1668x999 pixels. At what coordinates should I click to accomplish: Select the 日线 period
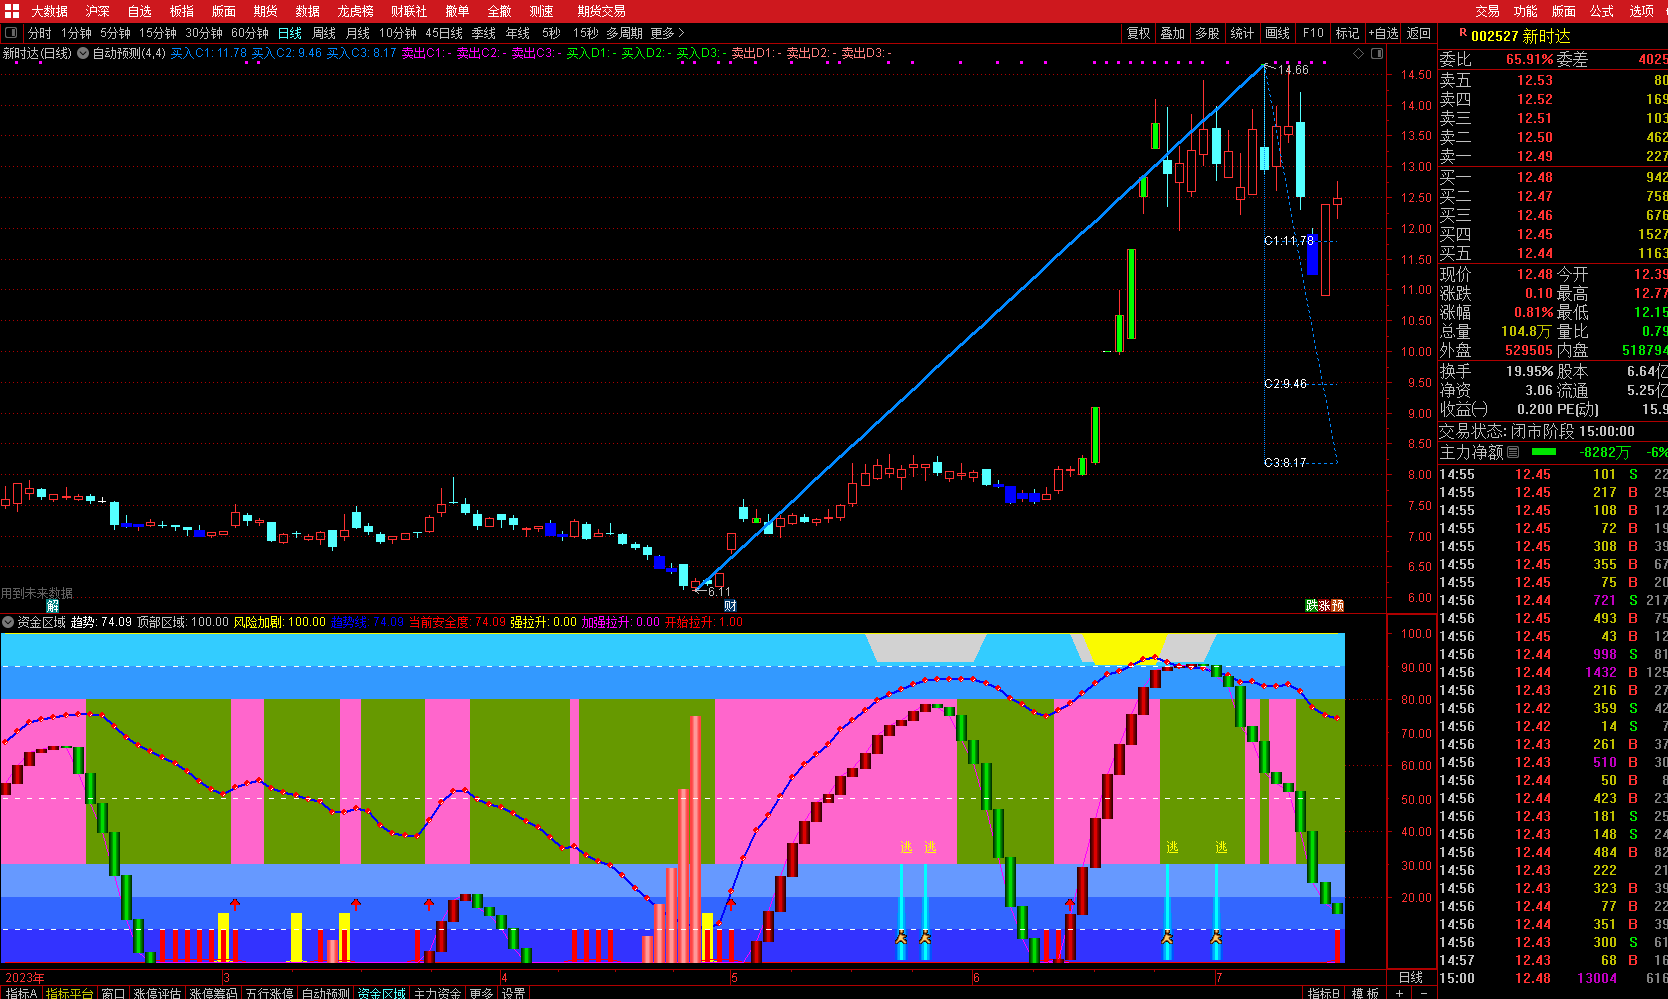[x=290, y=33]
